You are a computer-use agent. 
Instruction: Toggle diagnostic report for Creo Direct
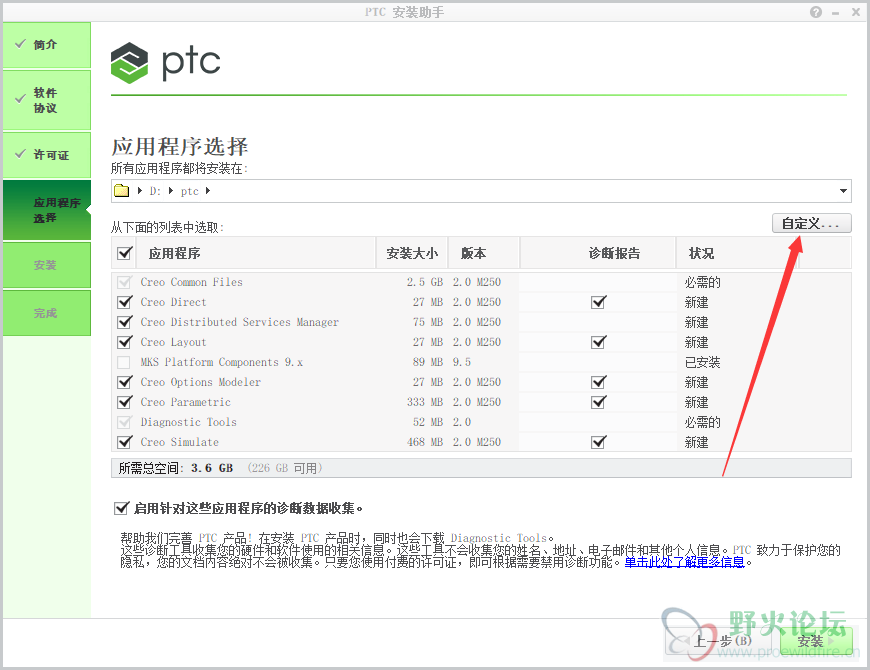(x=599, y=302)
